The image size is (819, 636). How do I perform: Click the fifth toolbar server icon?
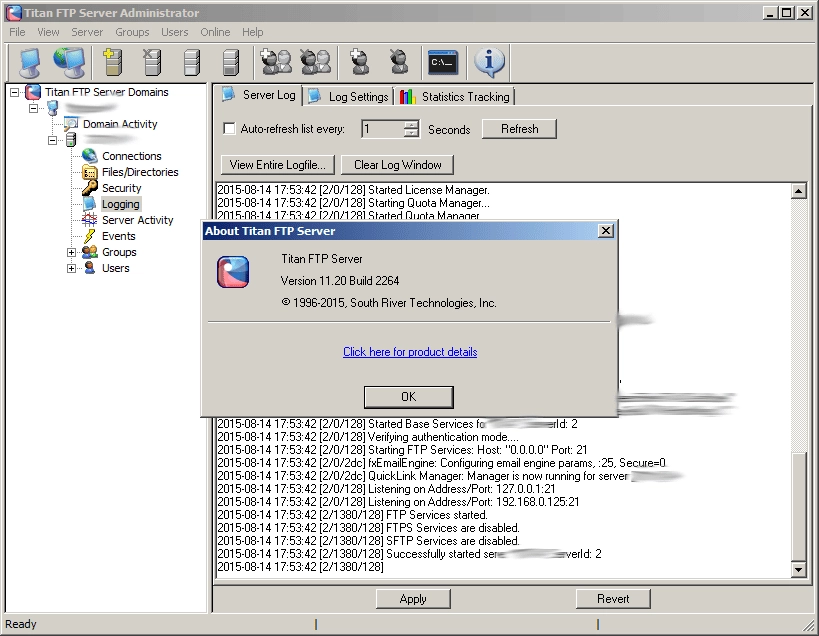(192, 62)
